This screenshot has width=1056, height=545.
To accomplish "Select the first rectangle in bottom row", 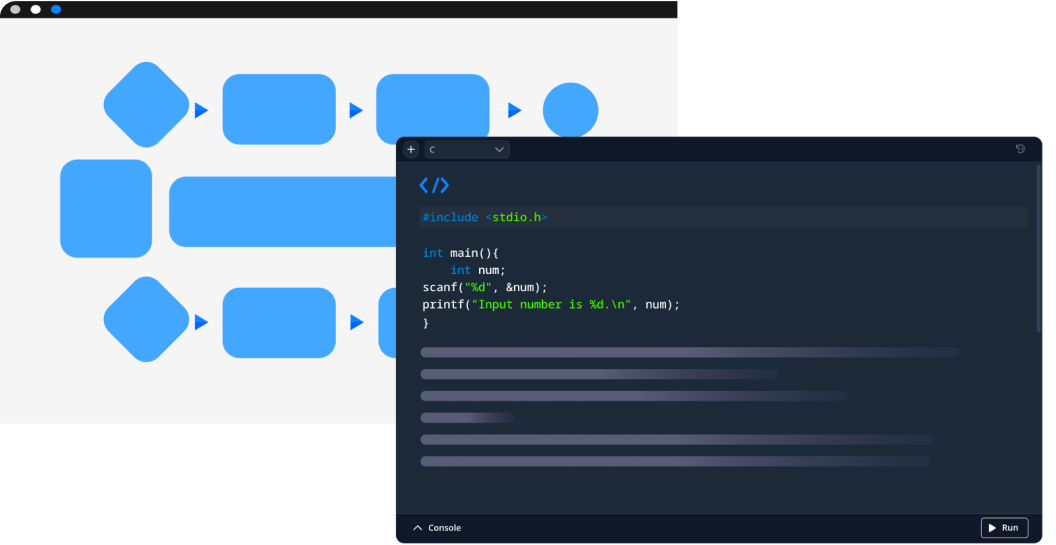I will (x=279, y=322).
